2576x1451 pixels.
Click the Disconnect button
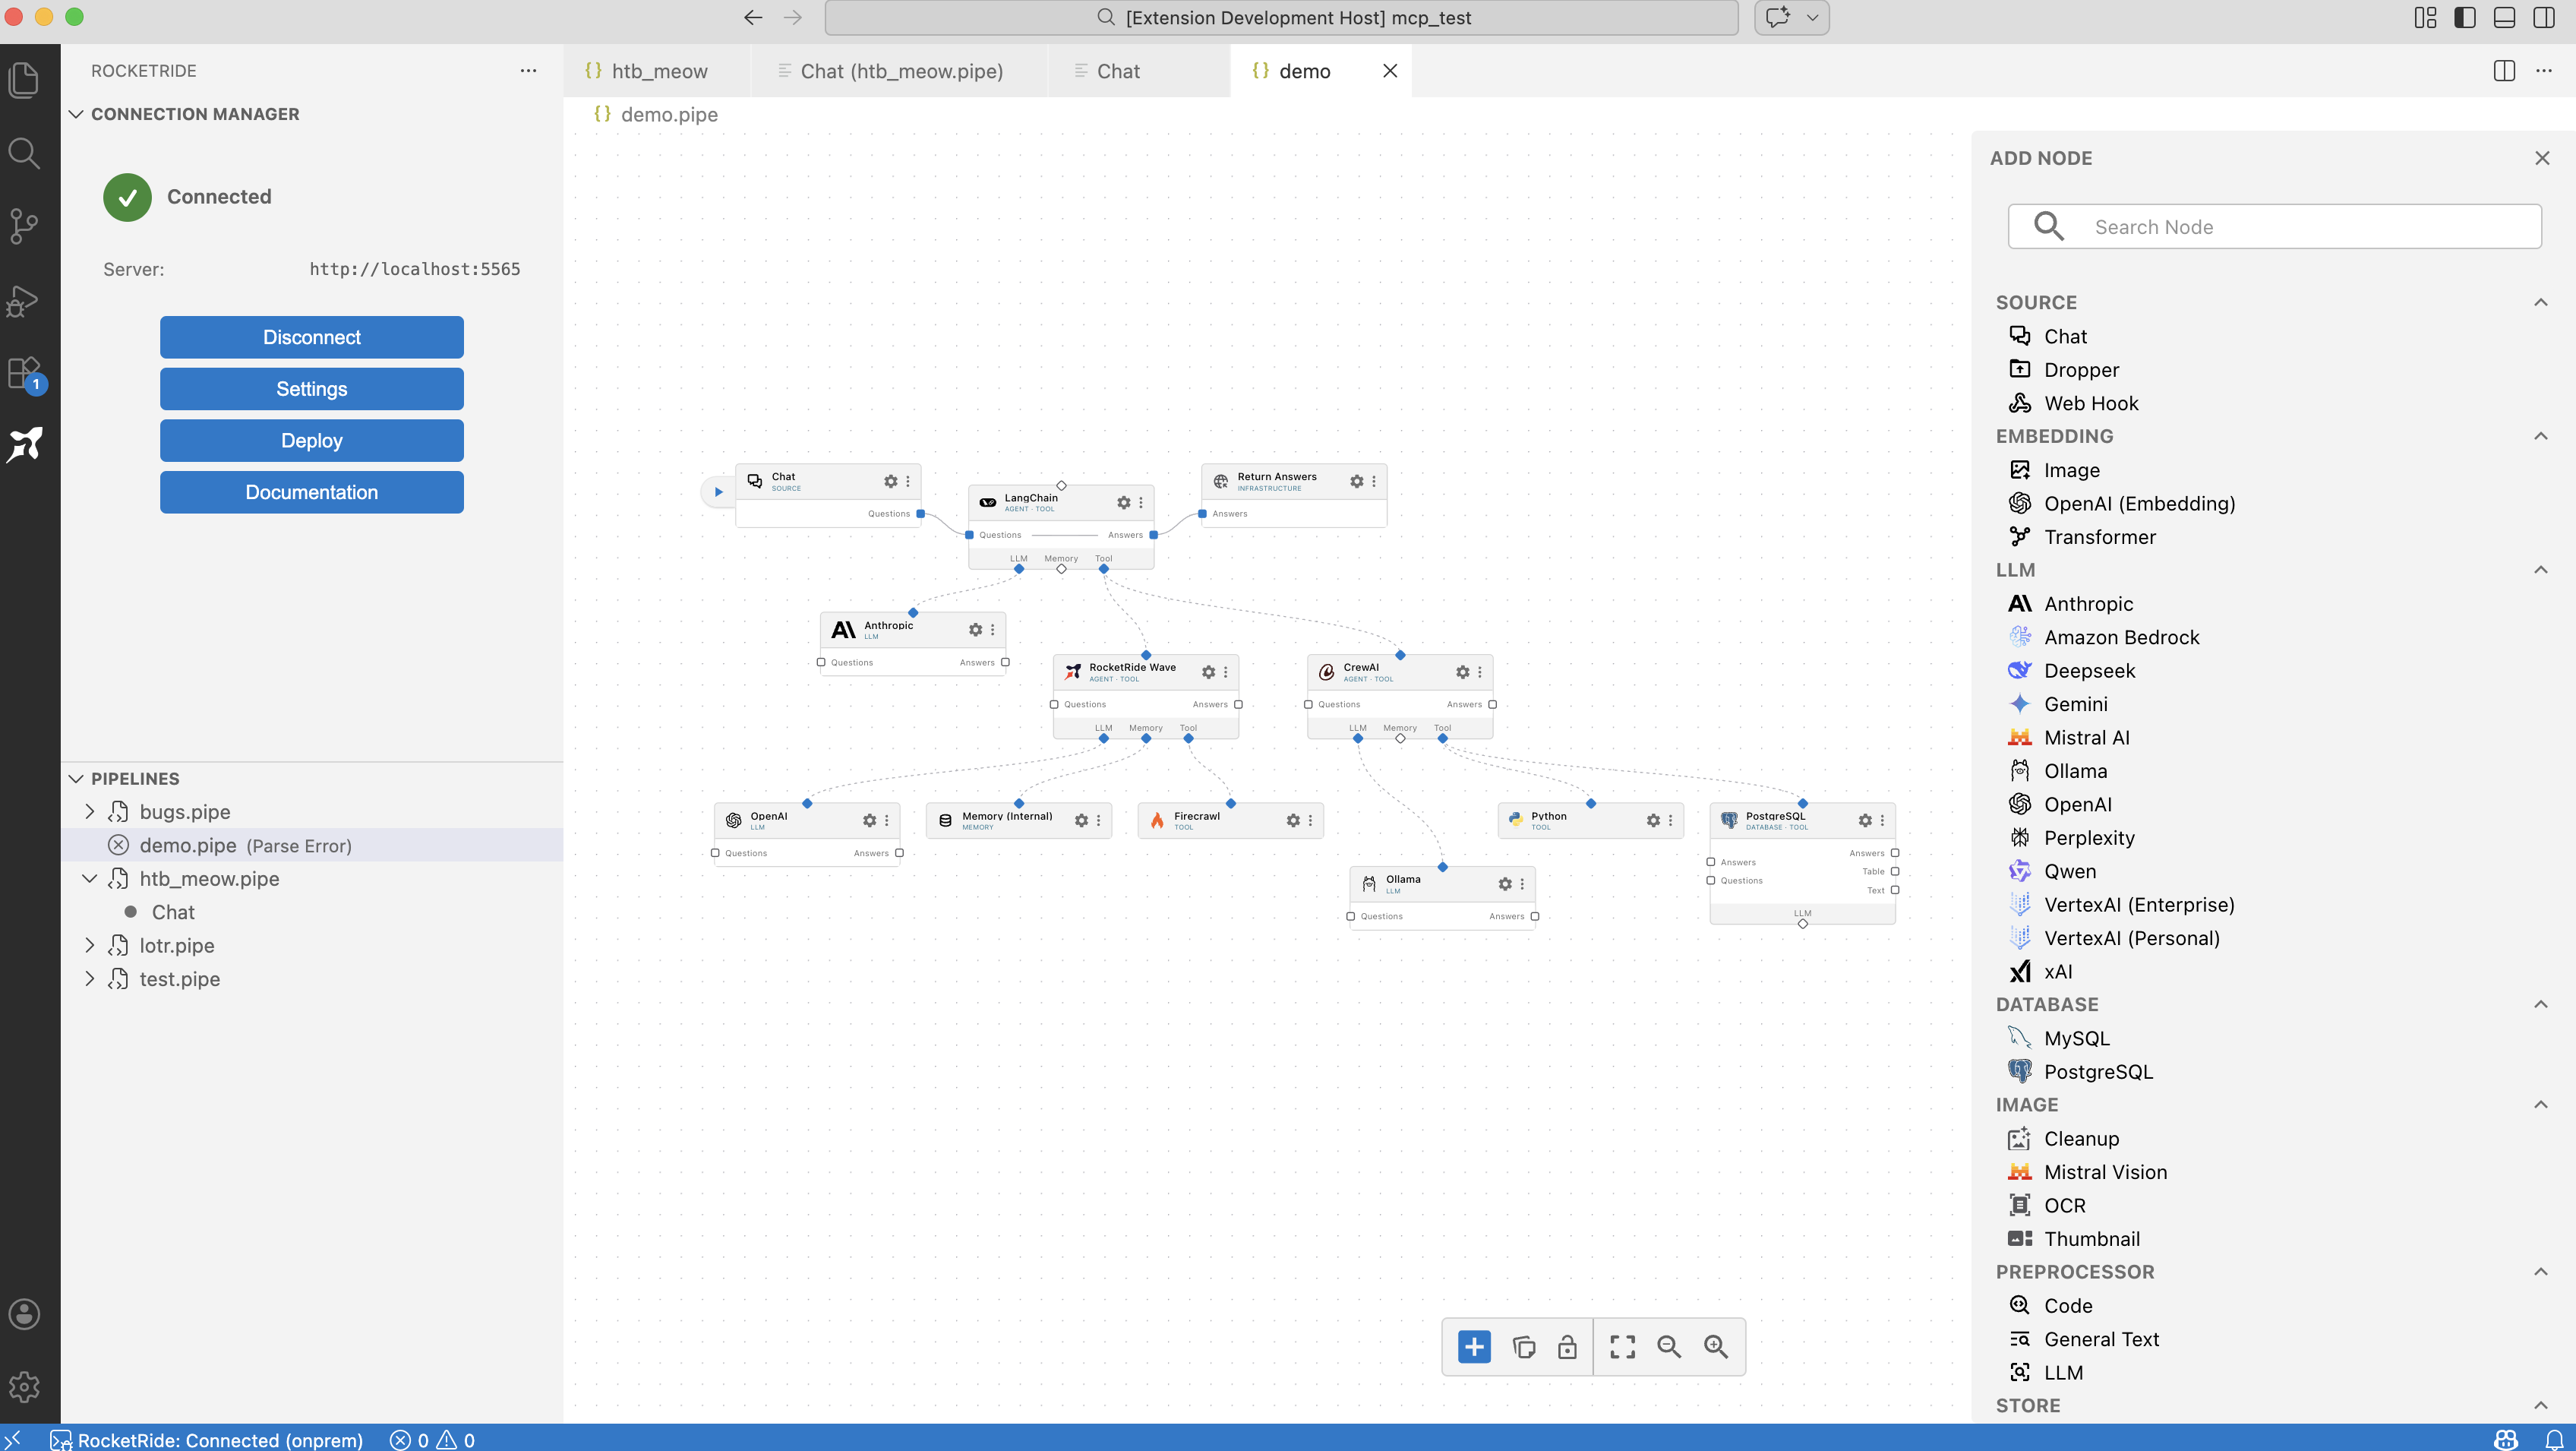click(311, 337)
